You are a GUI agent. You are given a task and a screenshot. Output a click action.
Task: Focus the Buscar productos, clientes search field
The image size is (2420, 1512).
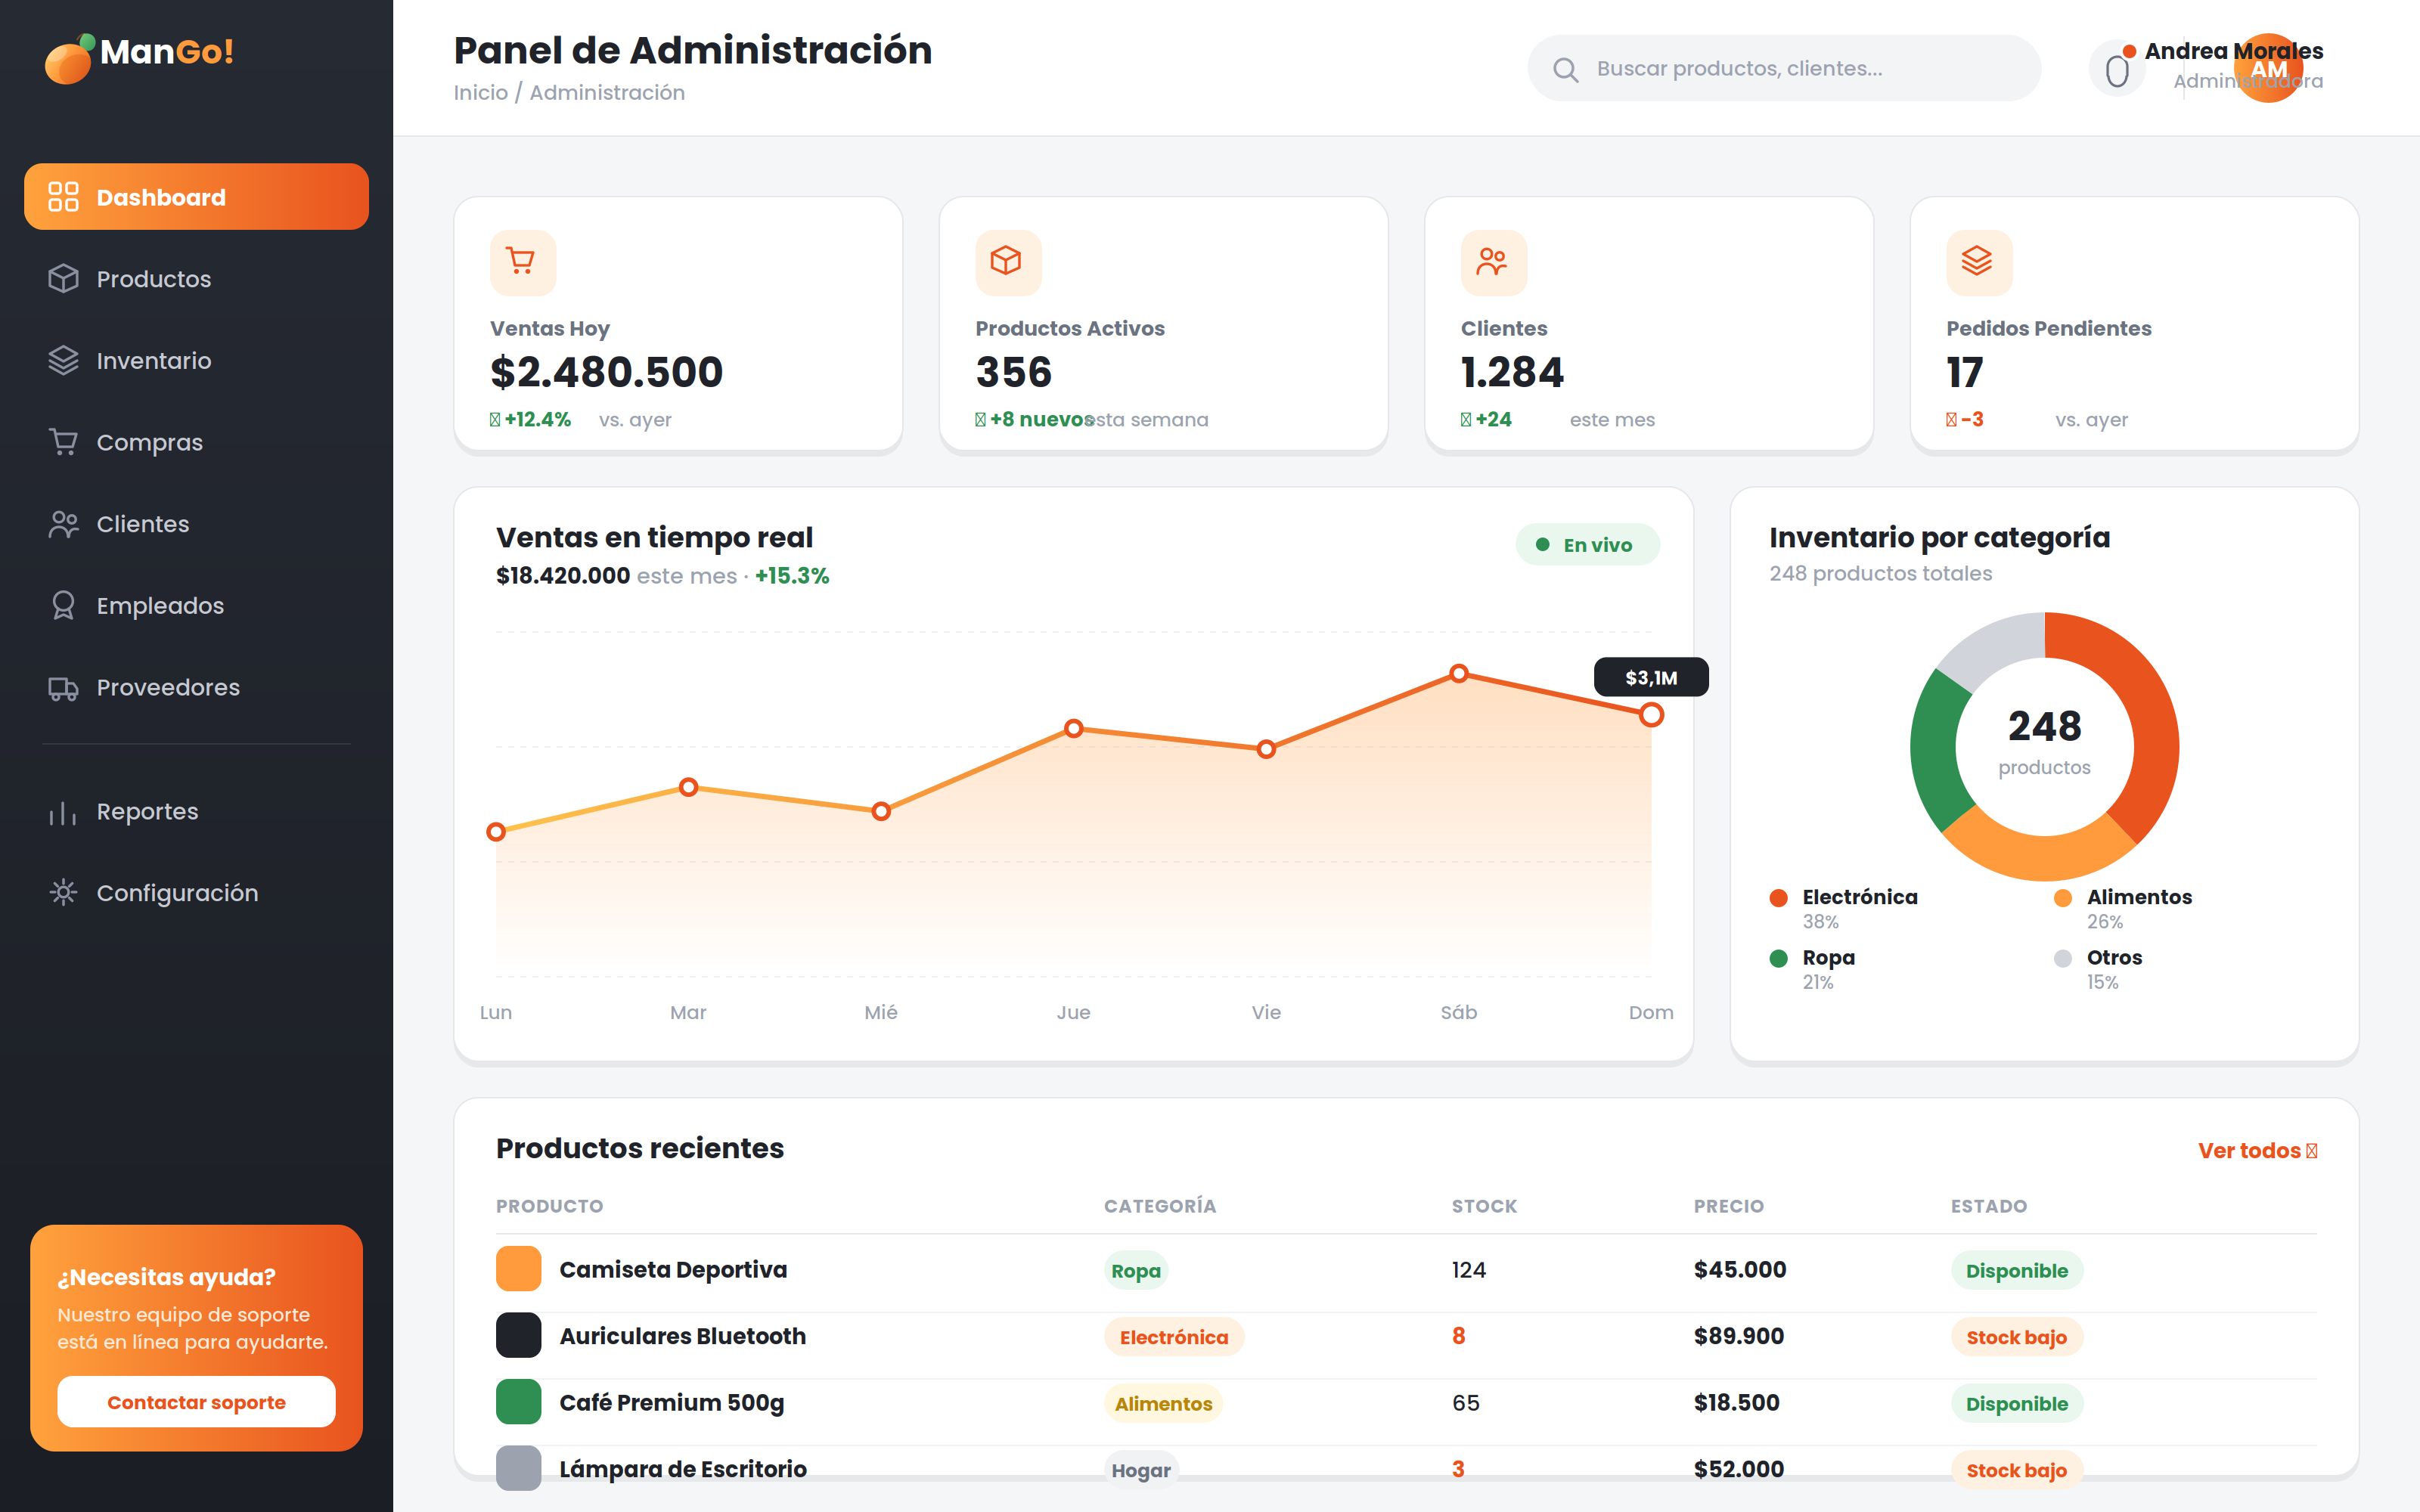1784,68
